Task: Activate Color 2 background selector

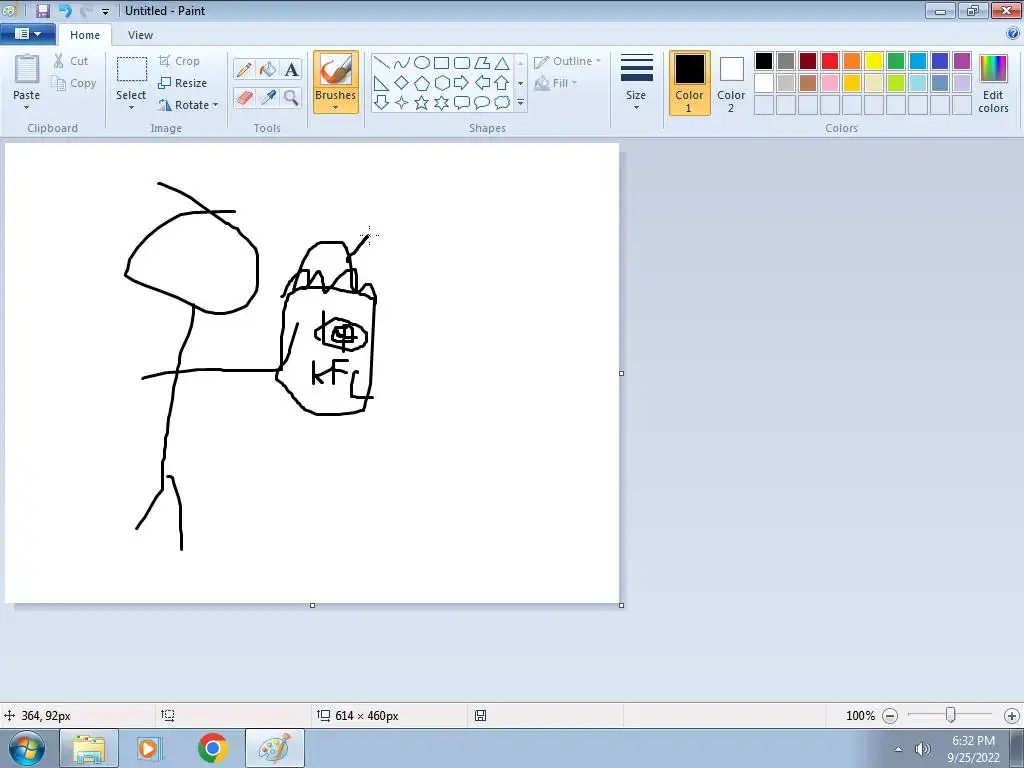Action: (731, 83)
